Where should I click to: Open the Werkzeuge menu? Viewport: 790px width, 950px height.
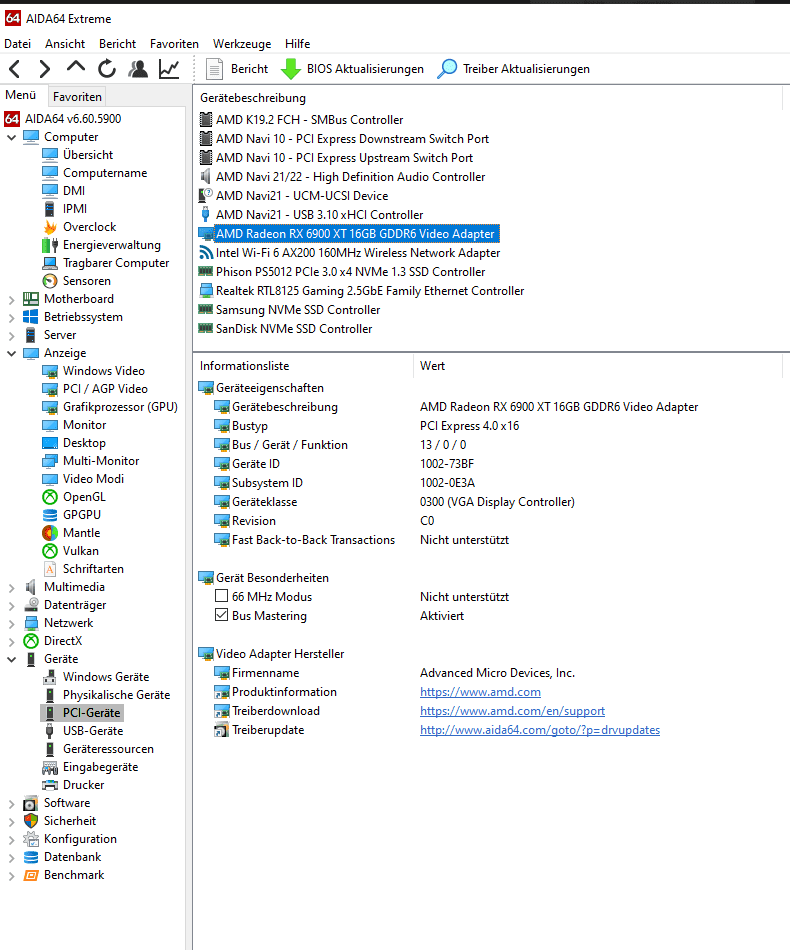242,44
